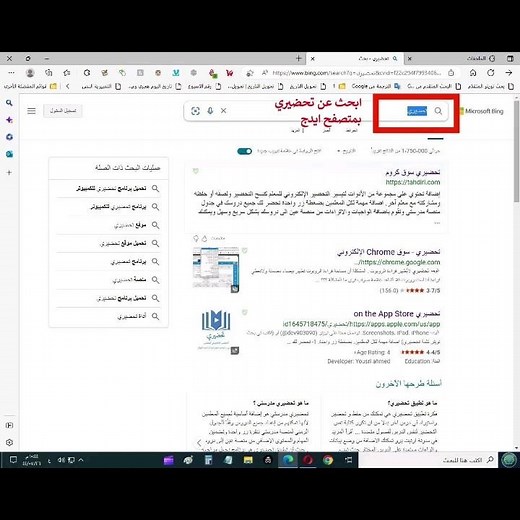Open the Copilot sparkle icon in sidebar
520x520 pixels.
(9, 120)
